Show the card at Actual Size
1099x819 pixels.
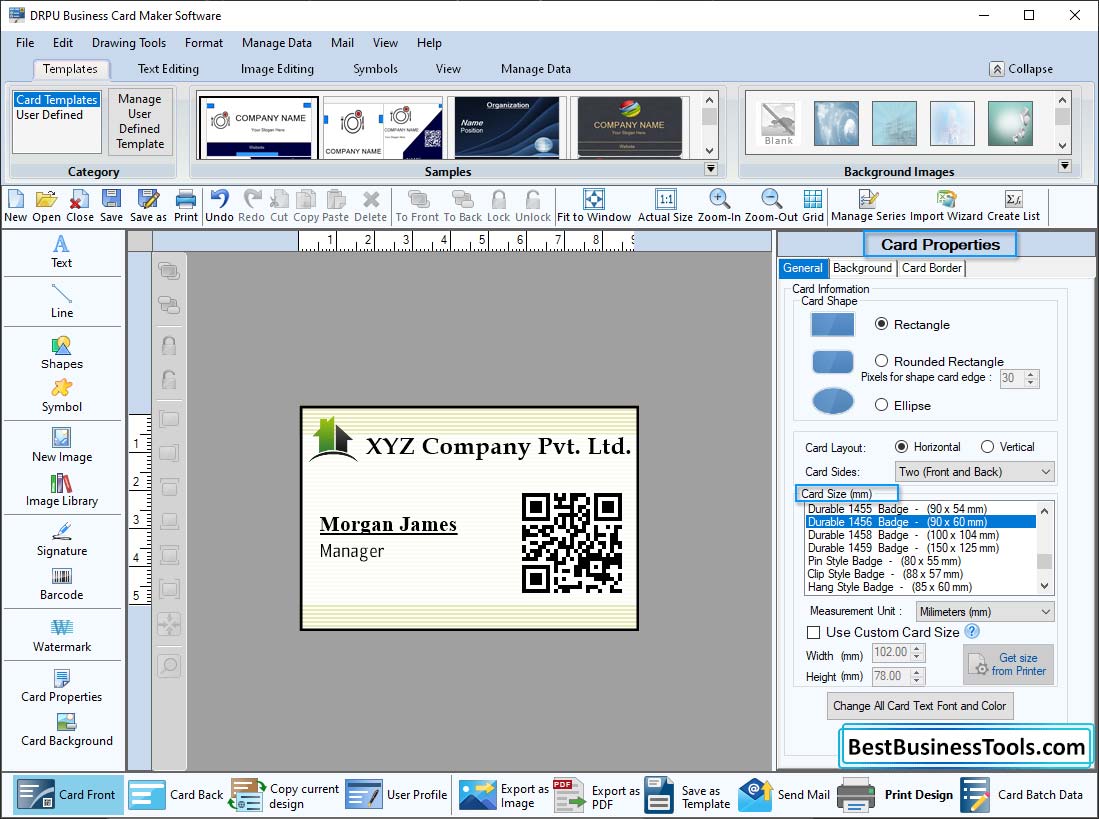pos(665,207)
